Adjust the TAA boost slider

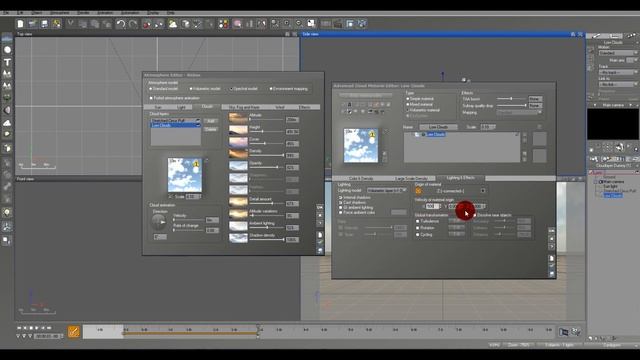pos(511,99)
